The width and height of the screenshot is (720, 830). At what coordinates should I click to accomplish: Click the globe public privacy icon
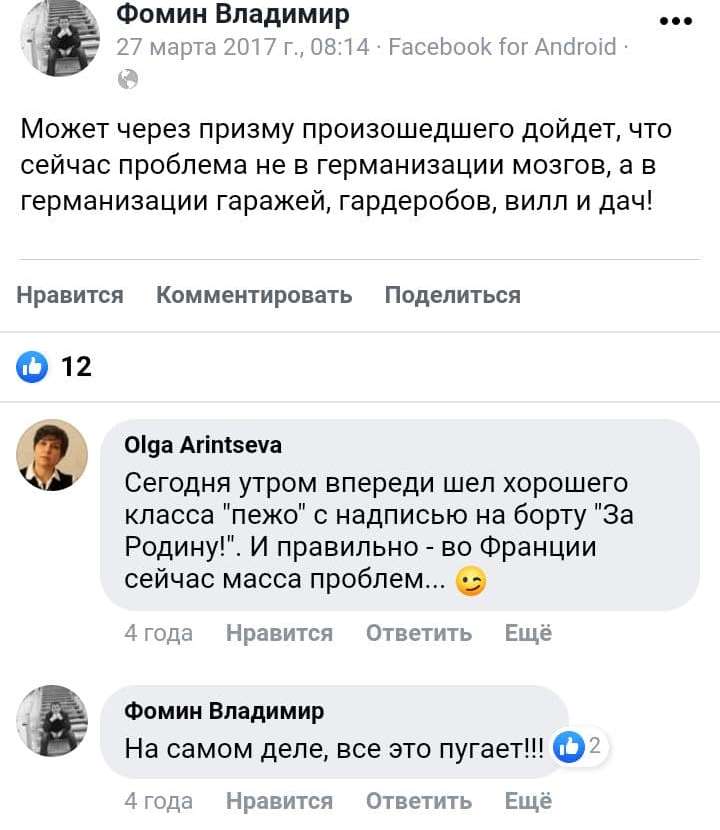pyautogui.click(x=128, y=80)
